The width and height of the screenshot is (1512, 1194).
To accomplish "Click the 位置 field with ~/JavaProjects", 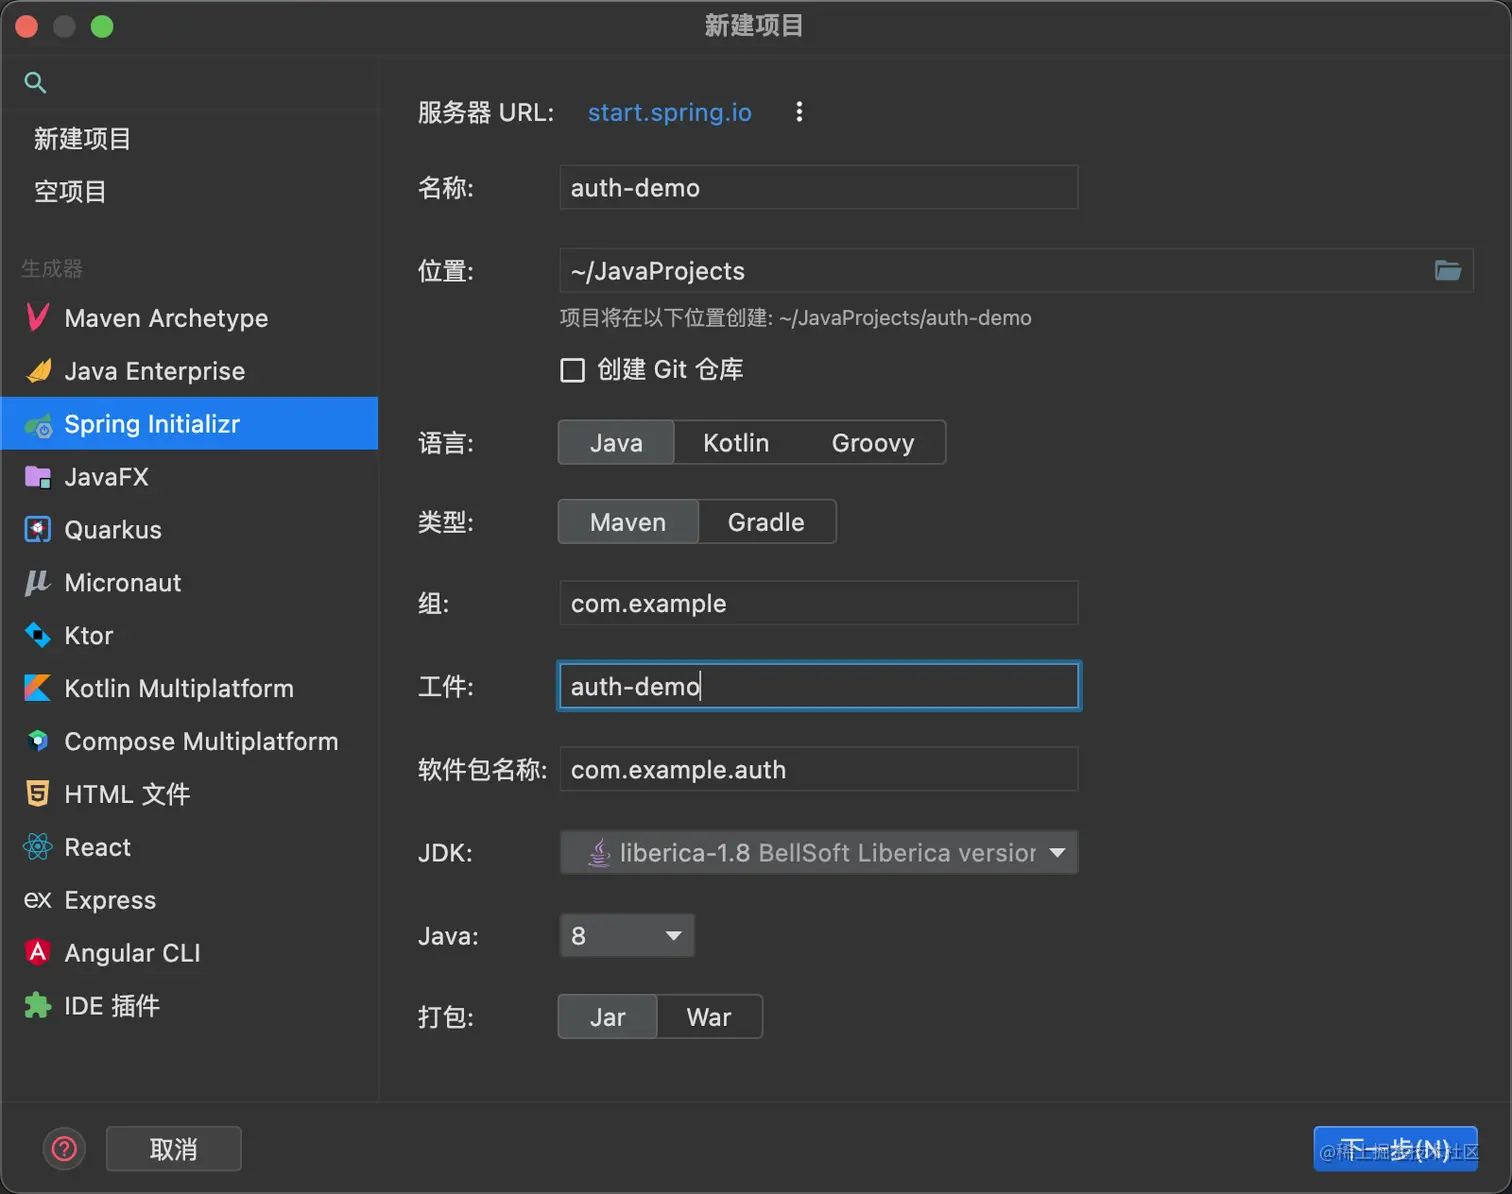I will (x=1016, y=270).
